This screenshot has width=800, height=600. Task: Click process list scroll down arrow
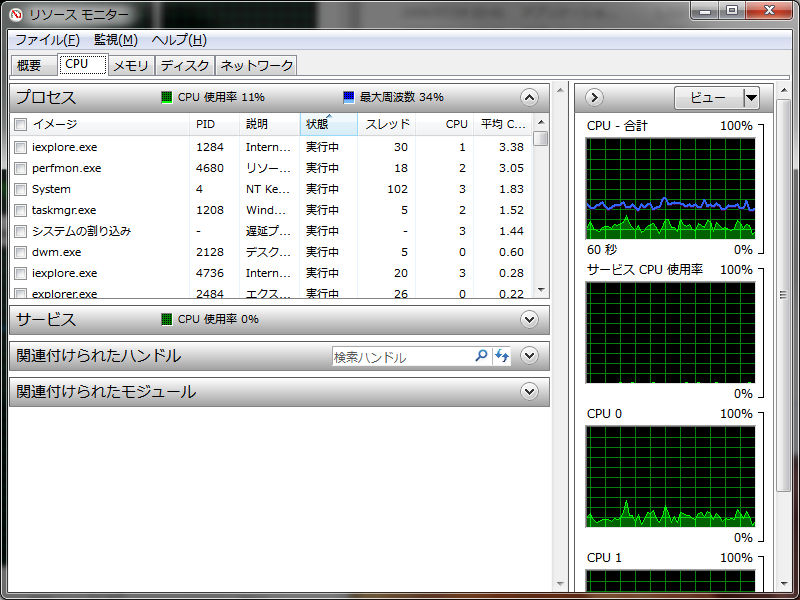(x=541, y=290)
